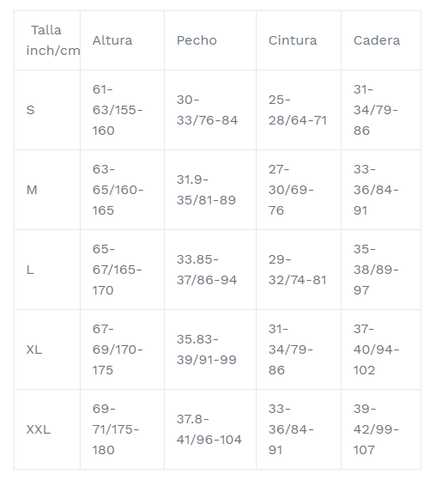
Task: Select the XXL size row label
Action: coord(47,430)
